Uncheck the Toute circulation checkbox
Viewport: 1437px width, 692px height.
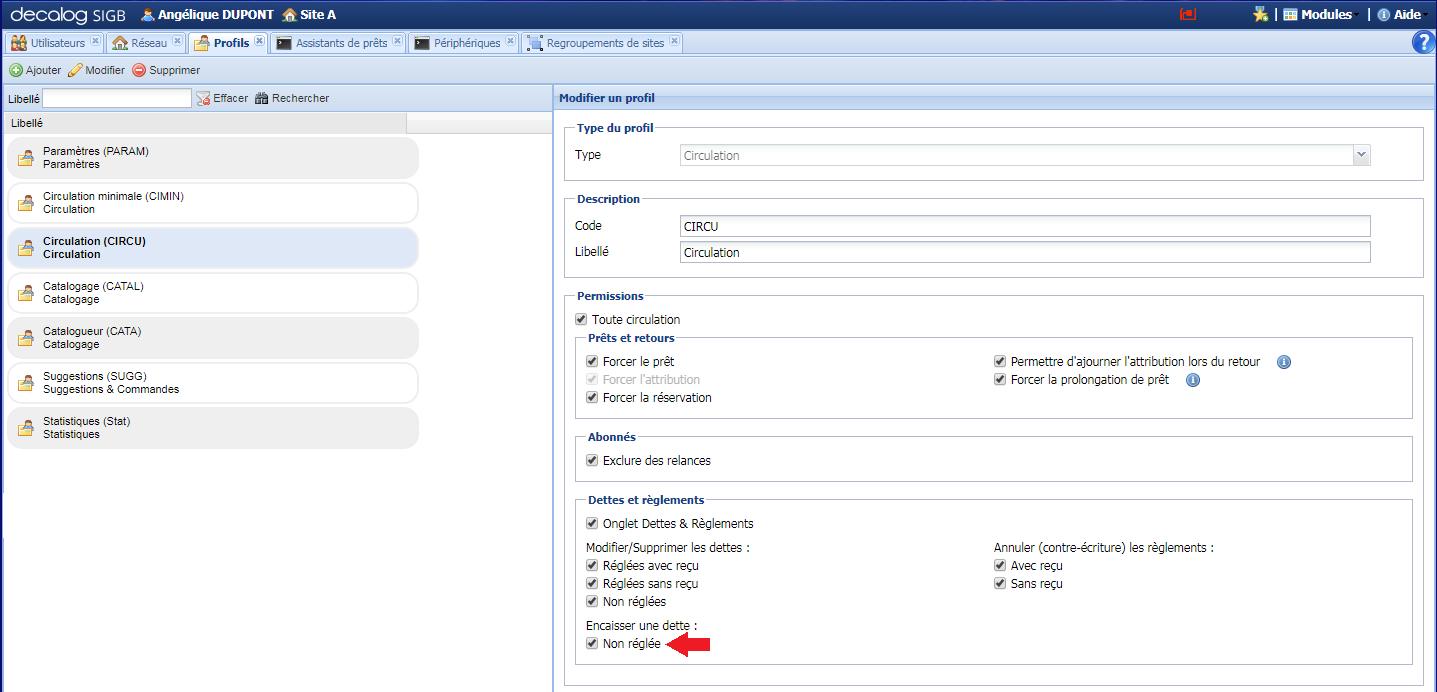[x=581, y=320]
